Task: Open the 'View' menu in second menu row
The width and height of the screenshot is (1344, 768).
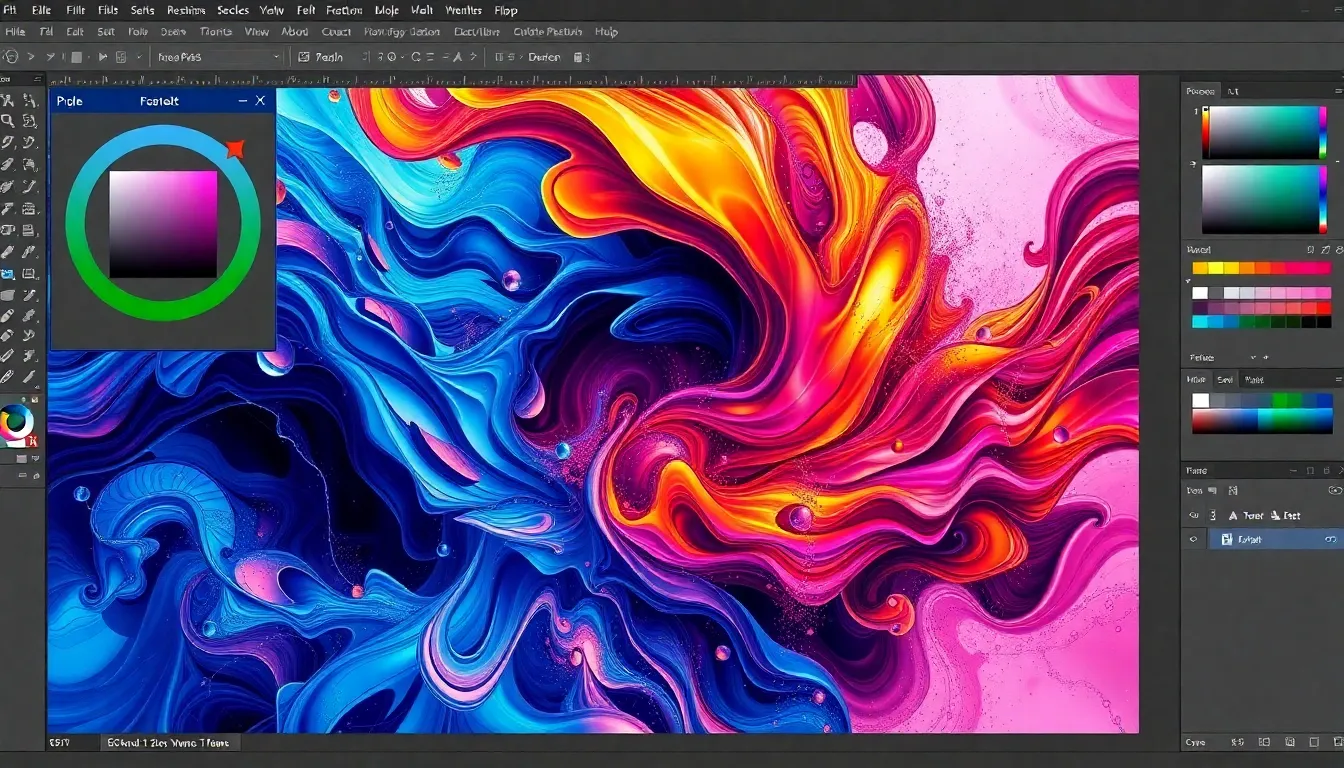Action: pyautogui.click(x=257, y=32)
